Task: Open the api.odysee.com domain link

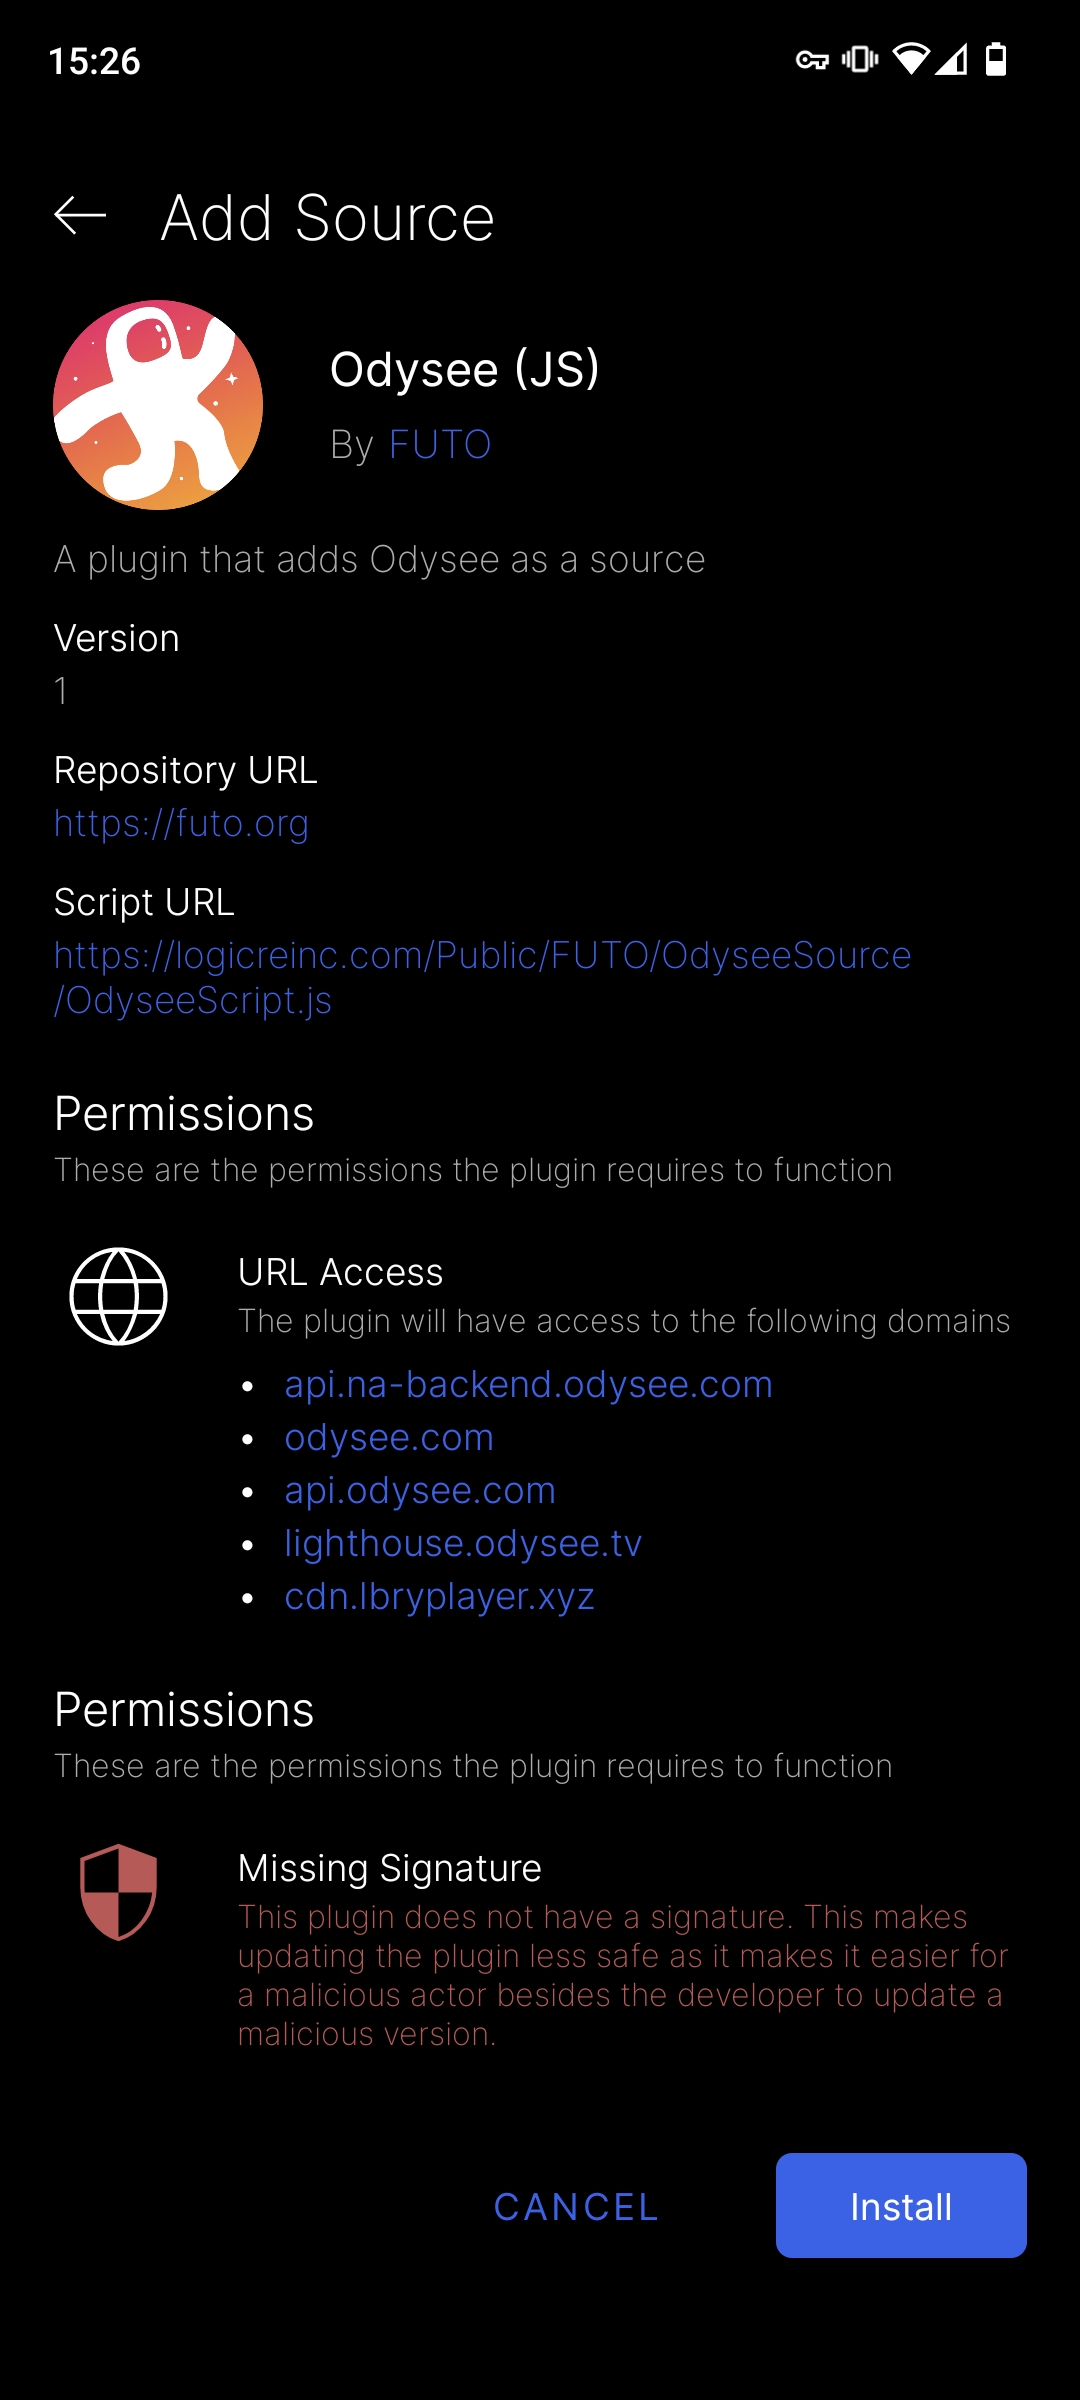Action: (x=420, y=1490)
